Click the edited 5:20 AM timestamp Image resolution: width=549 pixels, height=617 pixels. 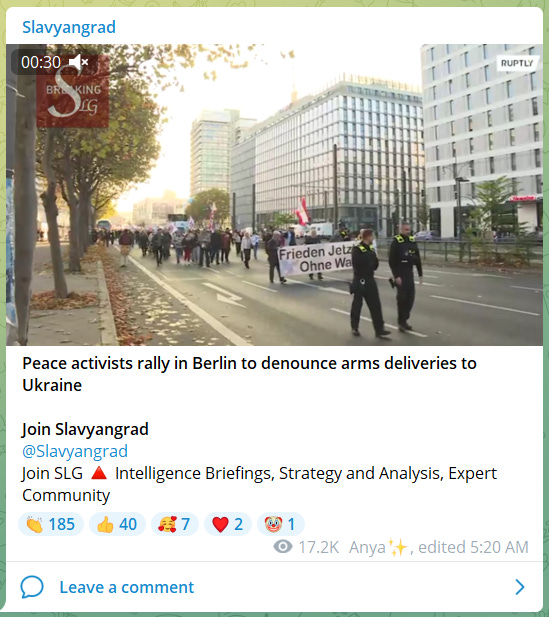pyautogui.click(x=473, y=547)
